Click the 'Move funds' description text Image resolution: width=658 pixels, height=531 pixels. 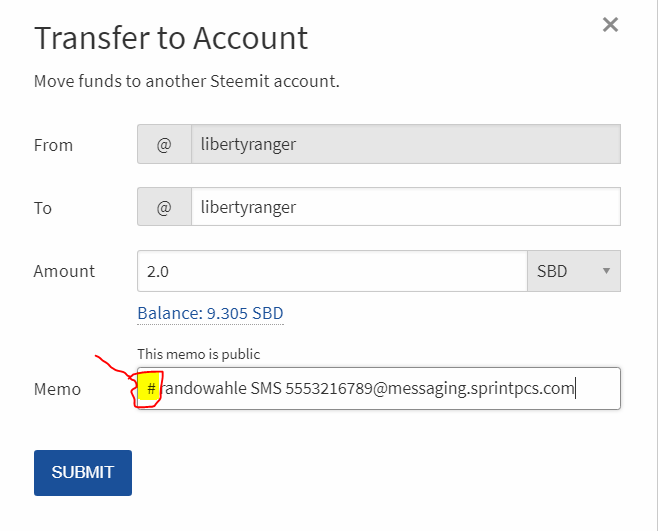[x=186, y=81]
